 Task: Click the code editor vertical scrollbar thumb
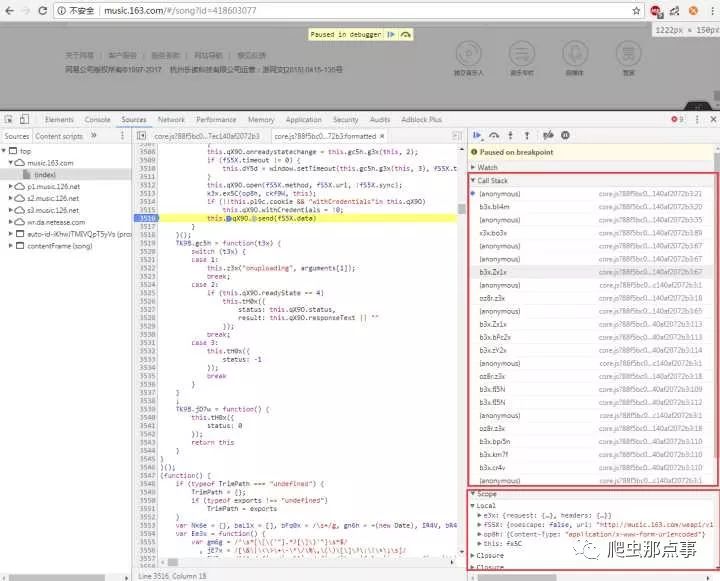(x=461, y=209)
